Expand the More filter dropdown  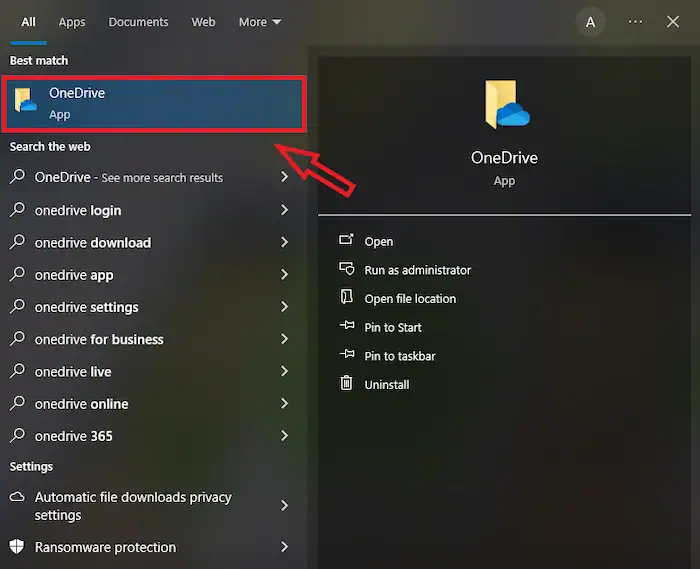click(260, 22)
